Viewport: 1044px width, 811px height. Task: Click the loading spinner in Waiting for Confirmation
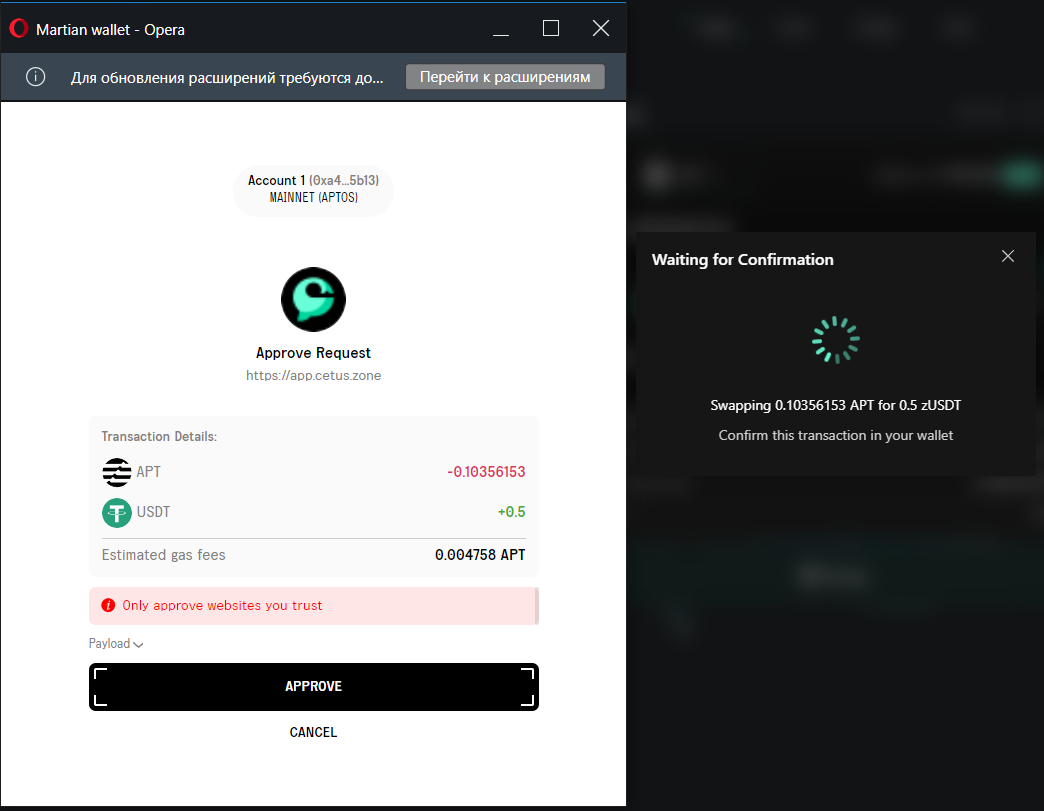tap(835, 339)
